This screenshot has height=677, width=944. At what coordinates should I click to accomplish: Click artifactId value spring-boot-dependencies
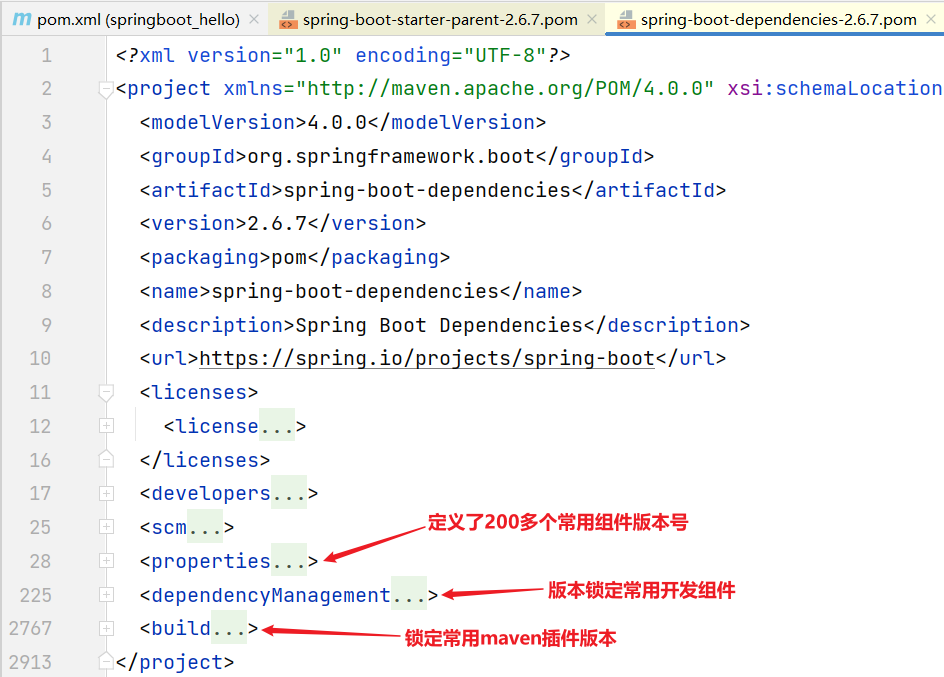[x=427, y=190]
